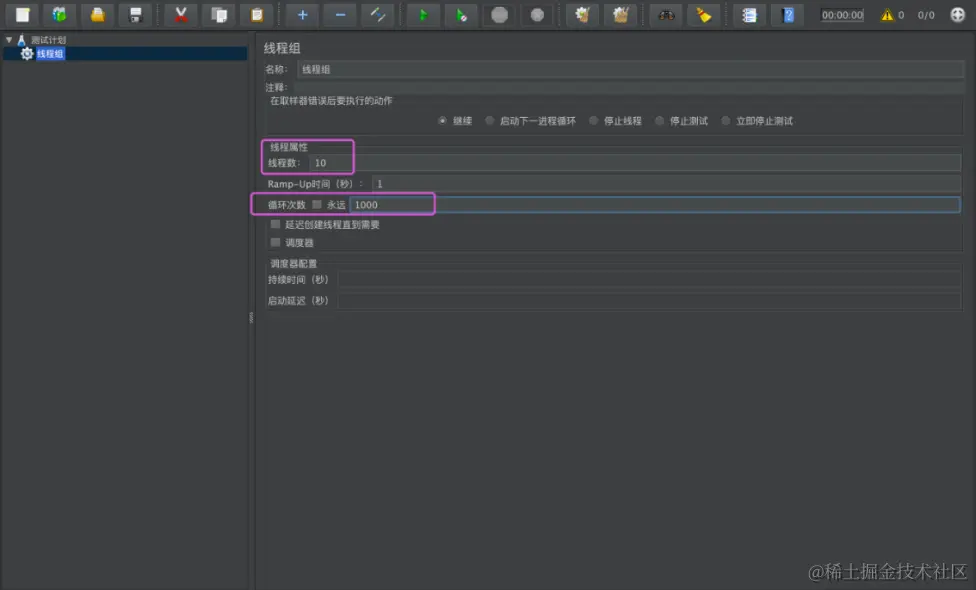Edit the 线程数 field showing 10

point(635,163)
